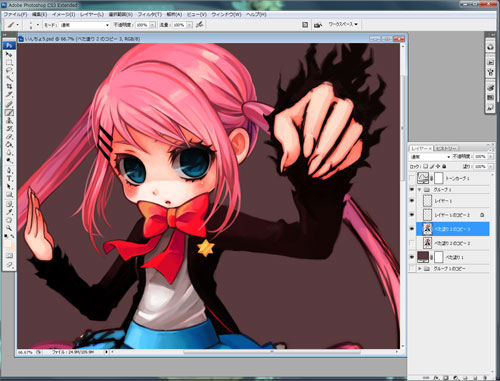The width and height of the screenshot is (500, 381).
Task: Click the layers panel fill percentage field
Action: (480, 166)
